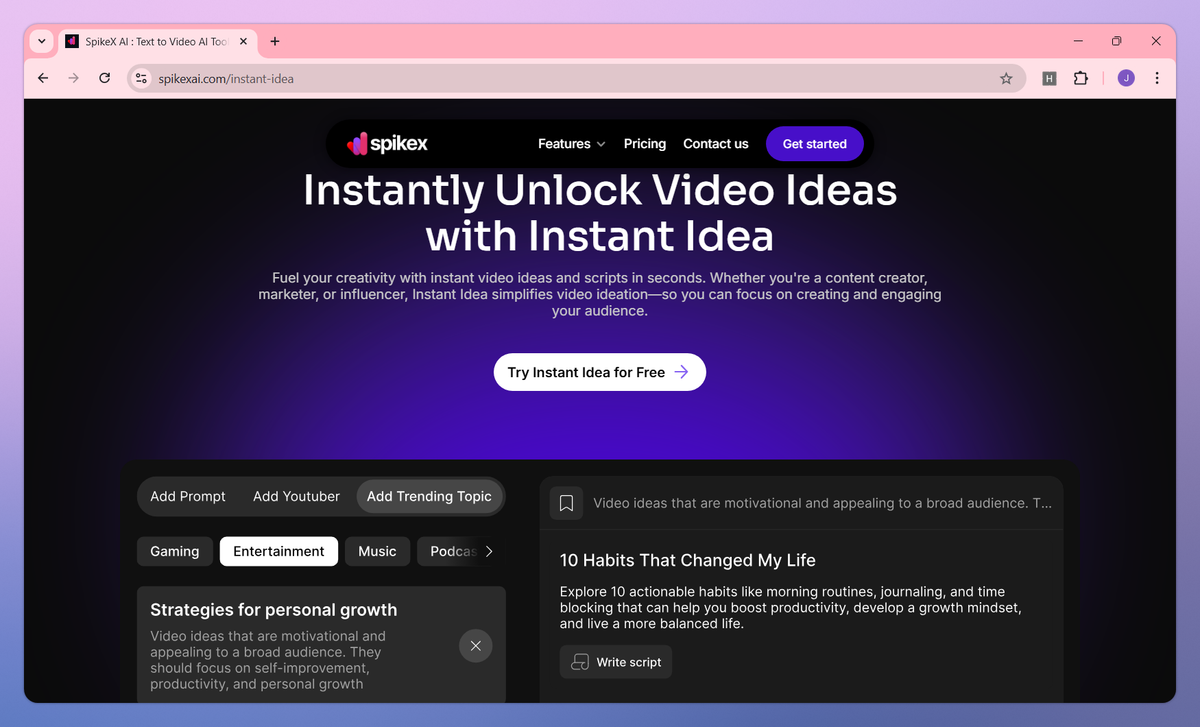
Task: Click the browser forward arrow
Action: pyautogui.click(x=73, y=78)
